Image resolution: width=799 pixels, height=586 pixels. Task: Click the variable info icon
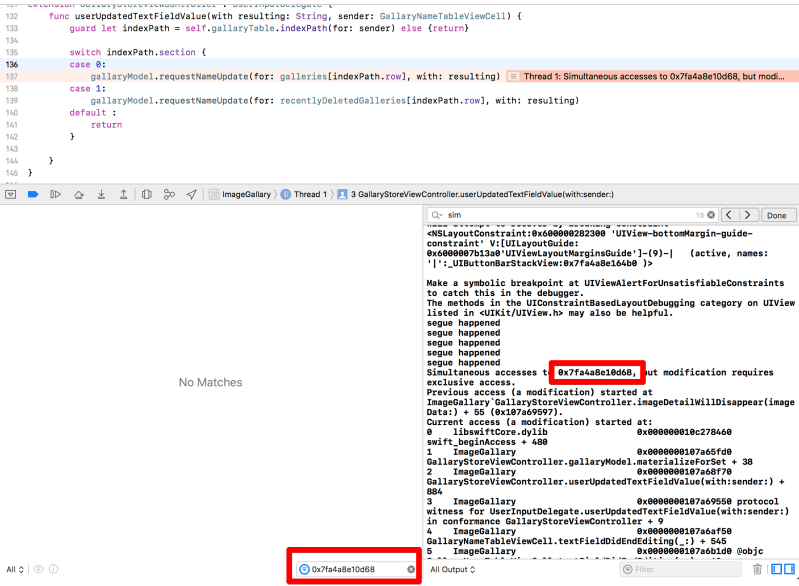tap(54, 569)
